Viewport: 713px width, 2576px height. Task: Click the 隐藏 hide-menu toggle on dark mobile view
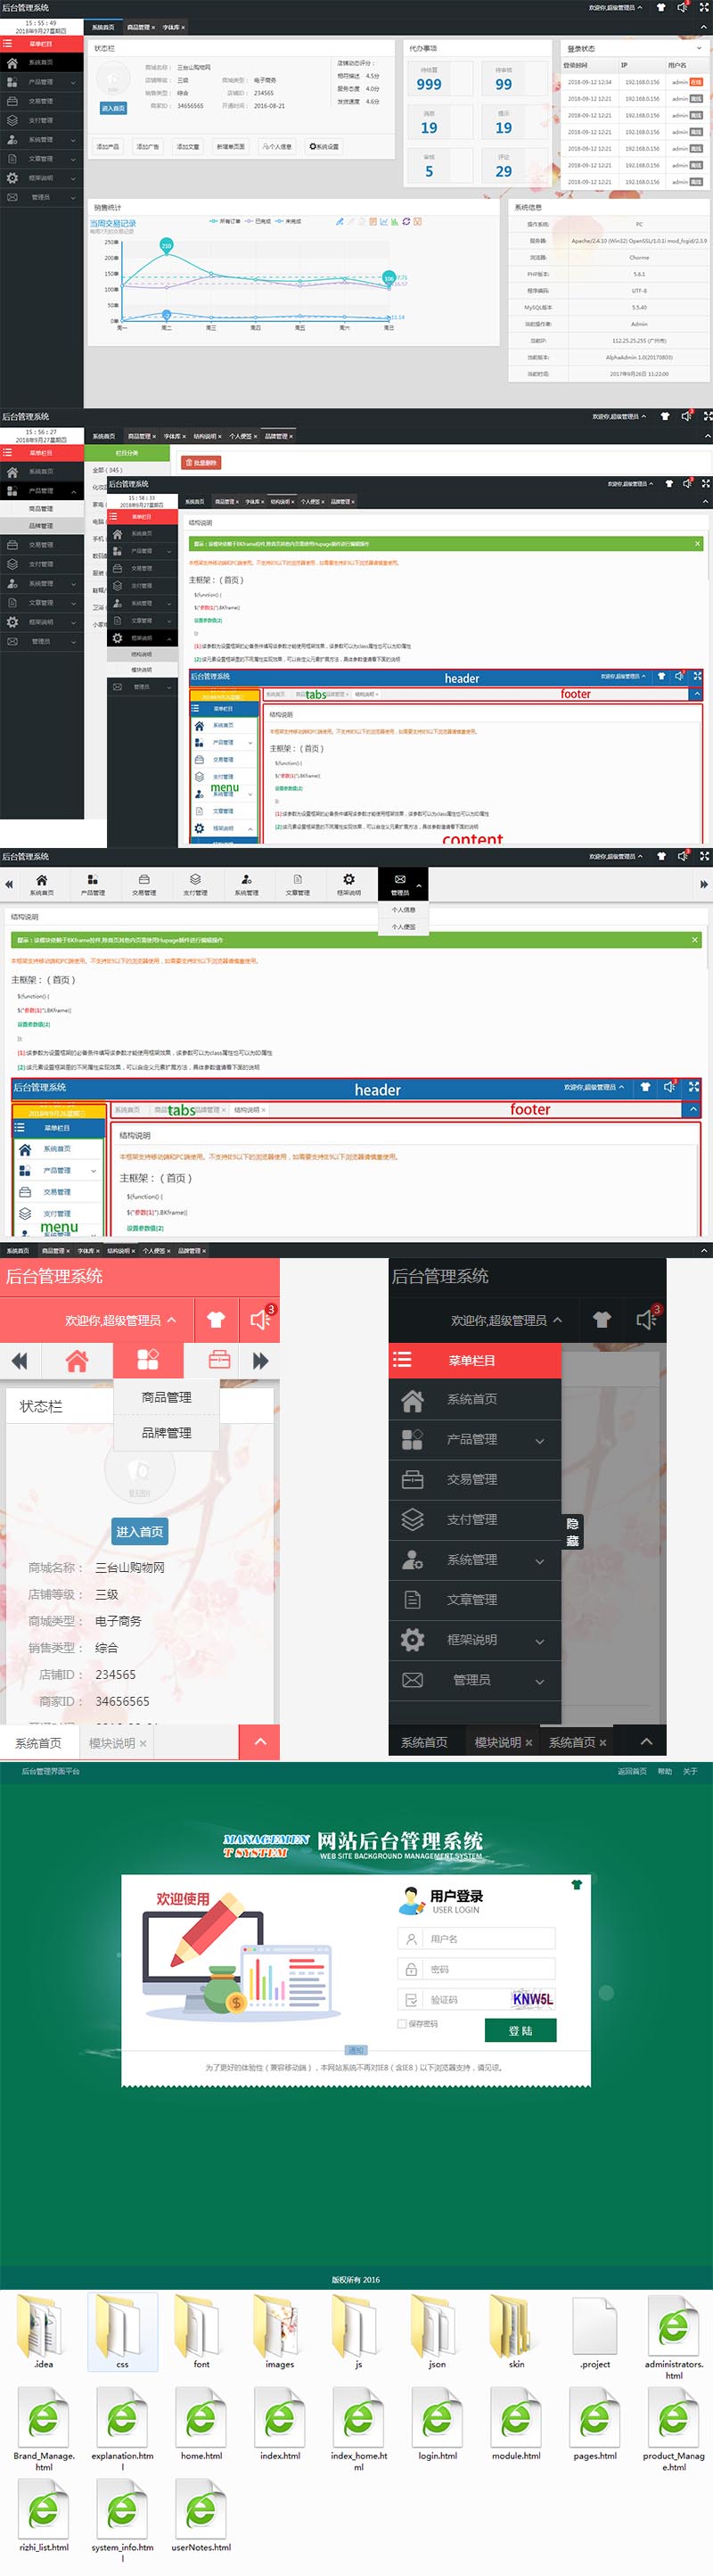[572, 1531]
